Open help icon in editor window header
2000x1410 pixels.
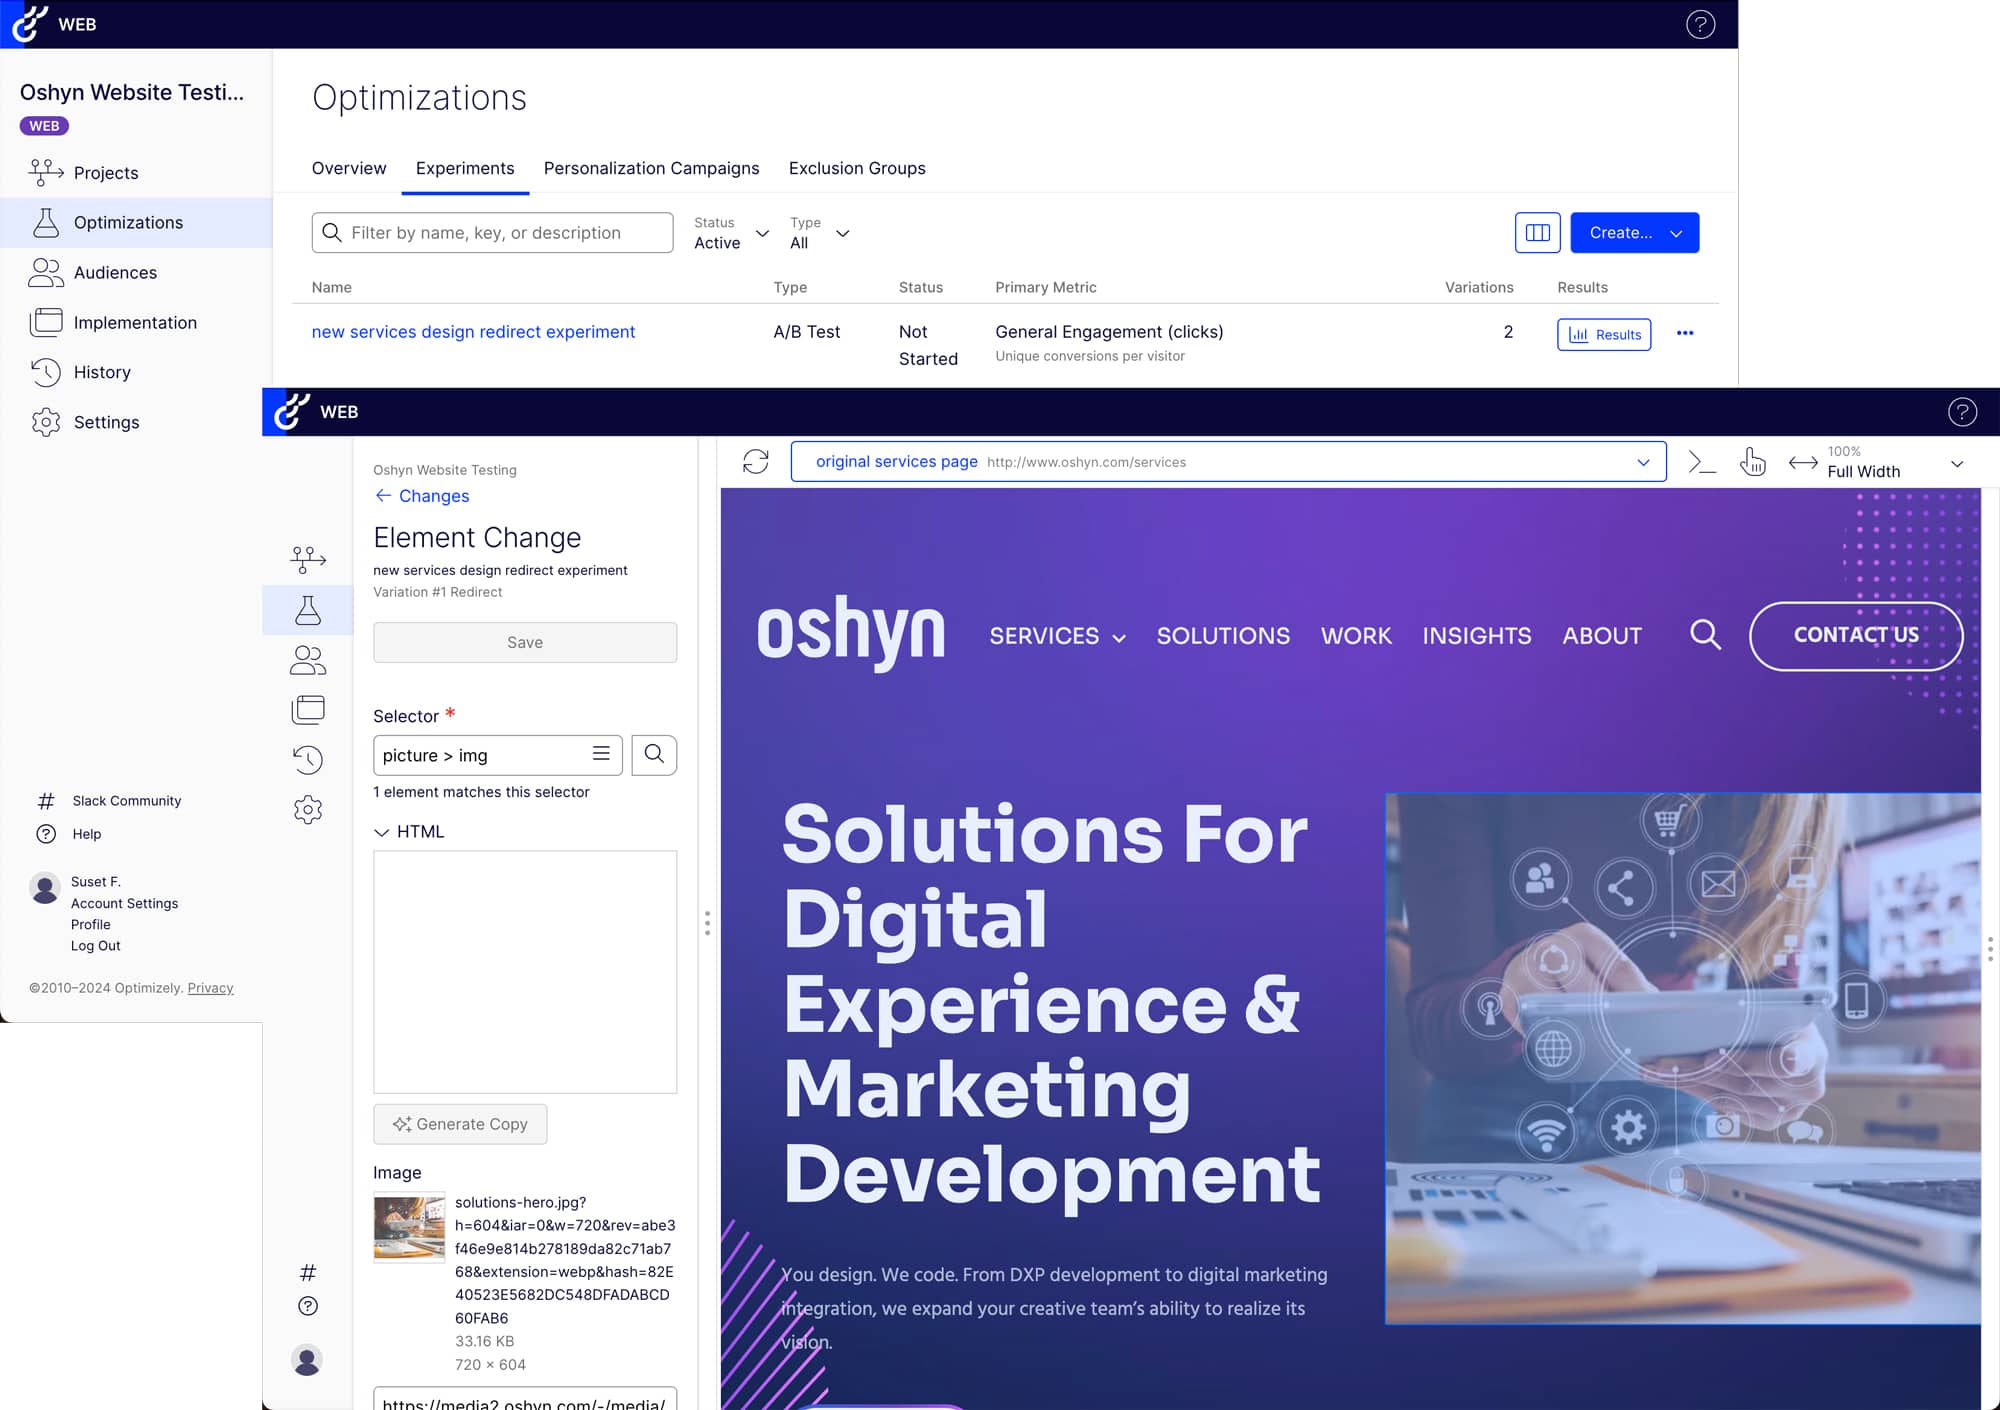pyautogui.click(x=1962, y=411)
